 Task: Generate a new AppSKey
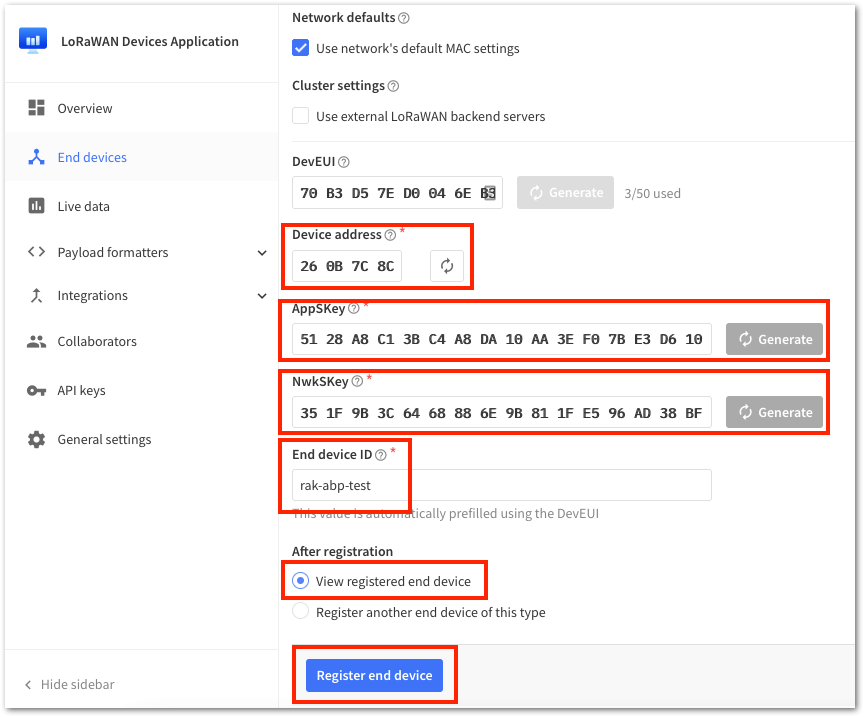[x=774, y=339]
